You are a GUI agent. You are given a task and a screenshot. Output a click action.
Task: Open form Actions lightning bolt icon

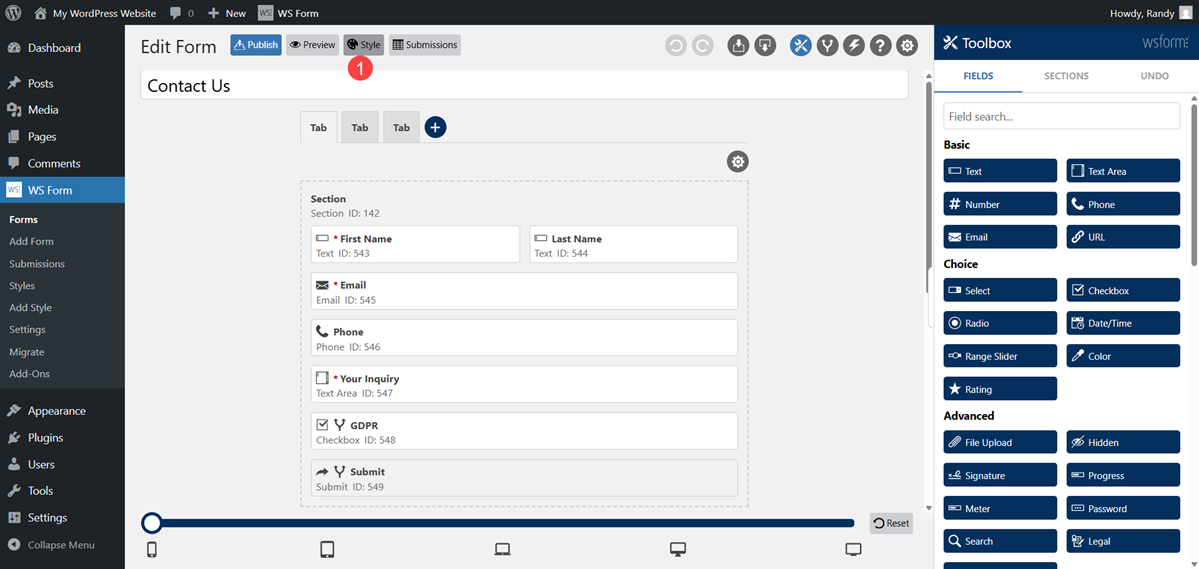click(x=854, y=45)
